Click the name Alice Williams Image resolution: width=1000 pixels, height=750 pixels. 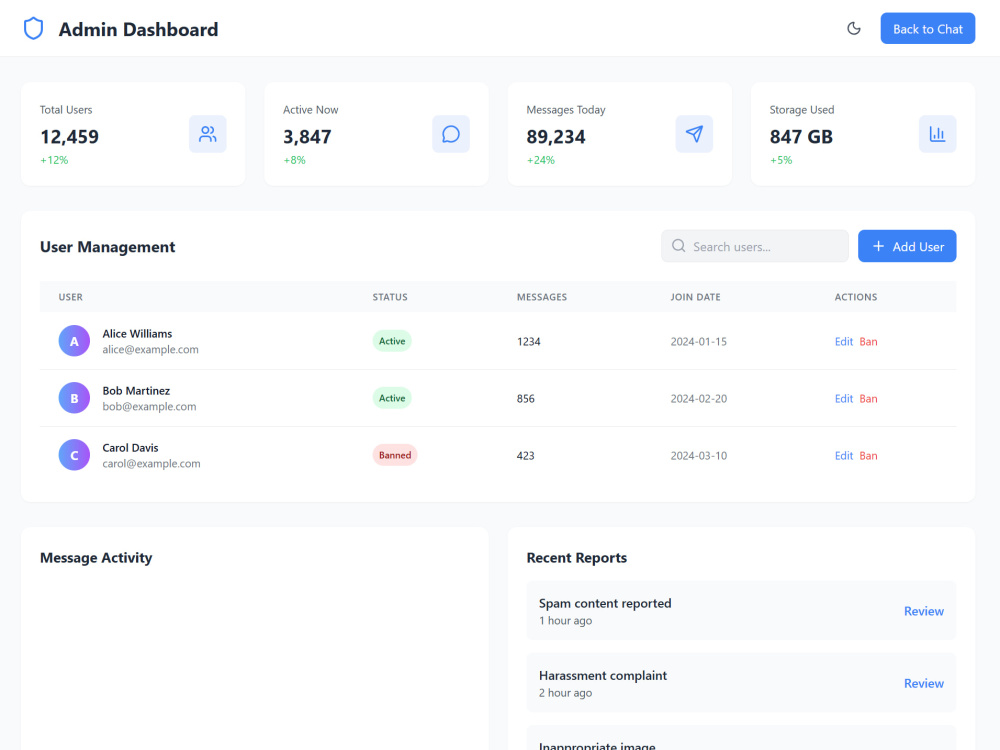click(x=137, y=334)
